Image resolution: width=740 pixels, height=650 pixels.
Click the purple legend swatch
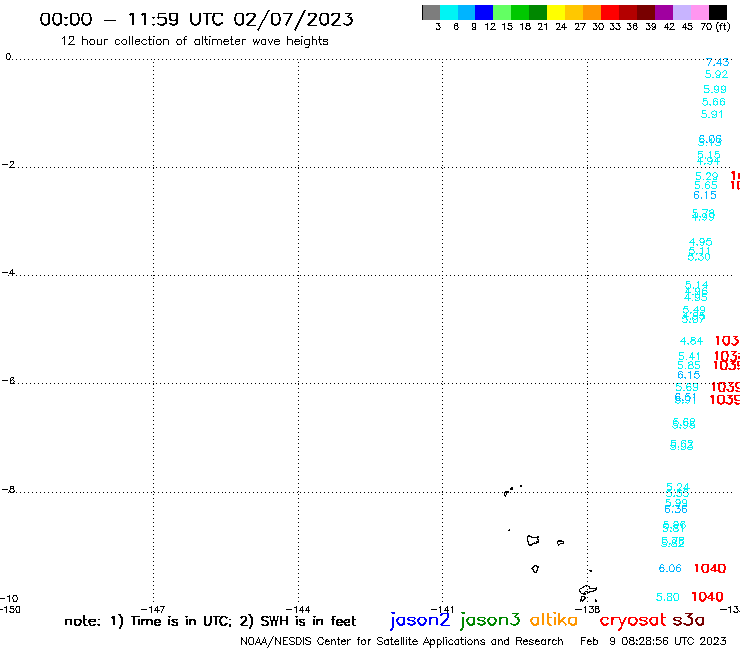pos(664,12)
